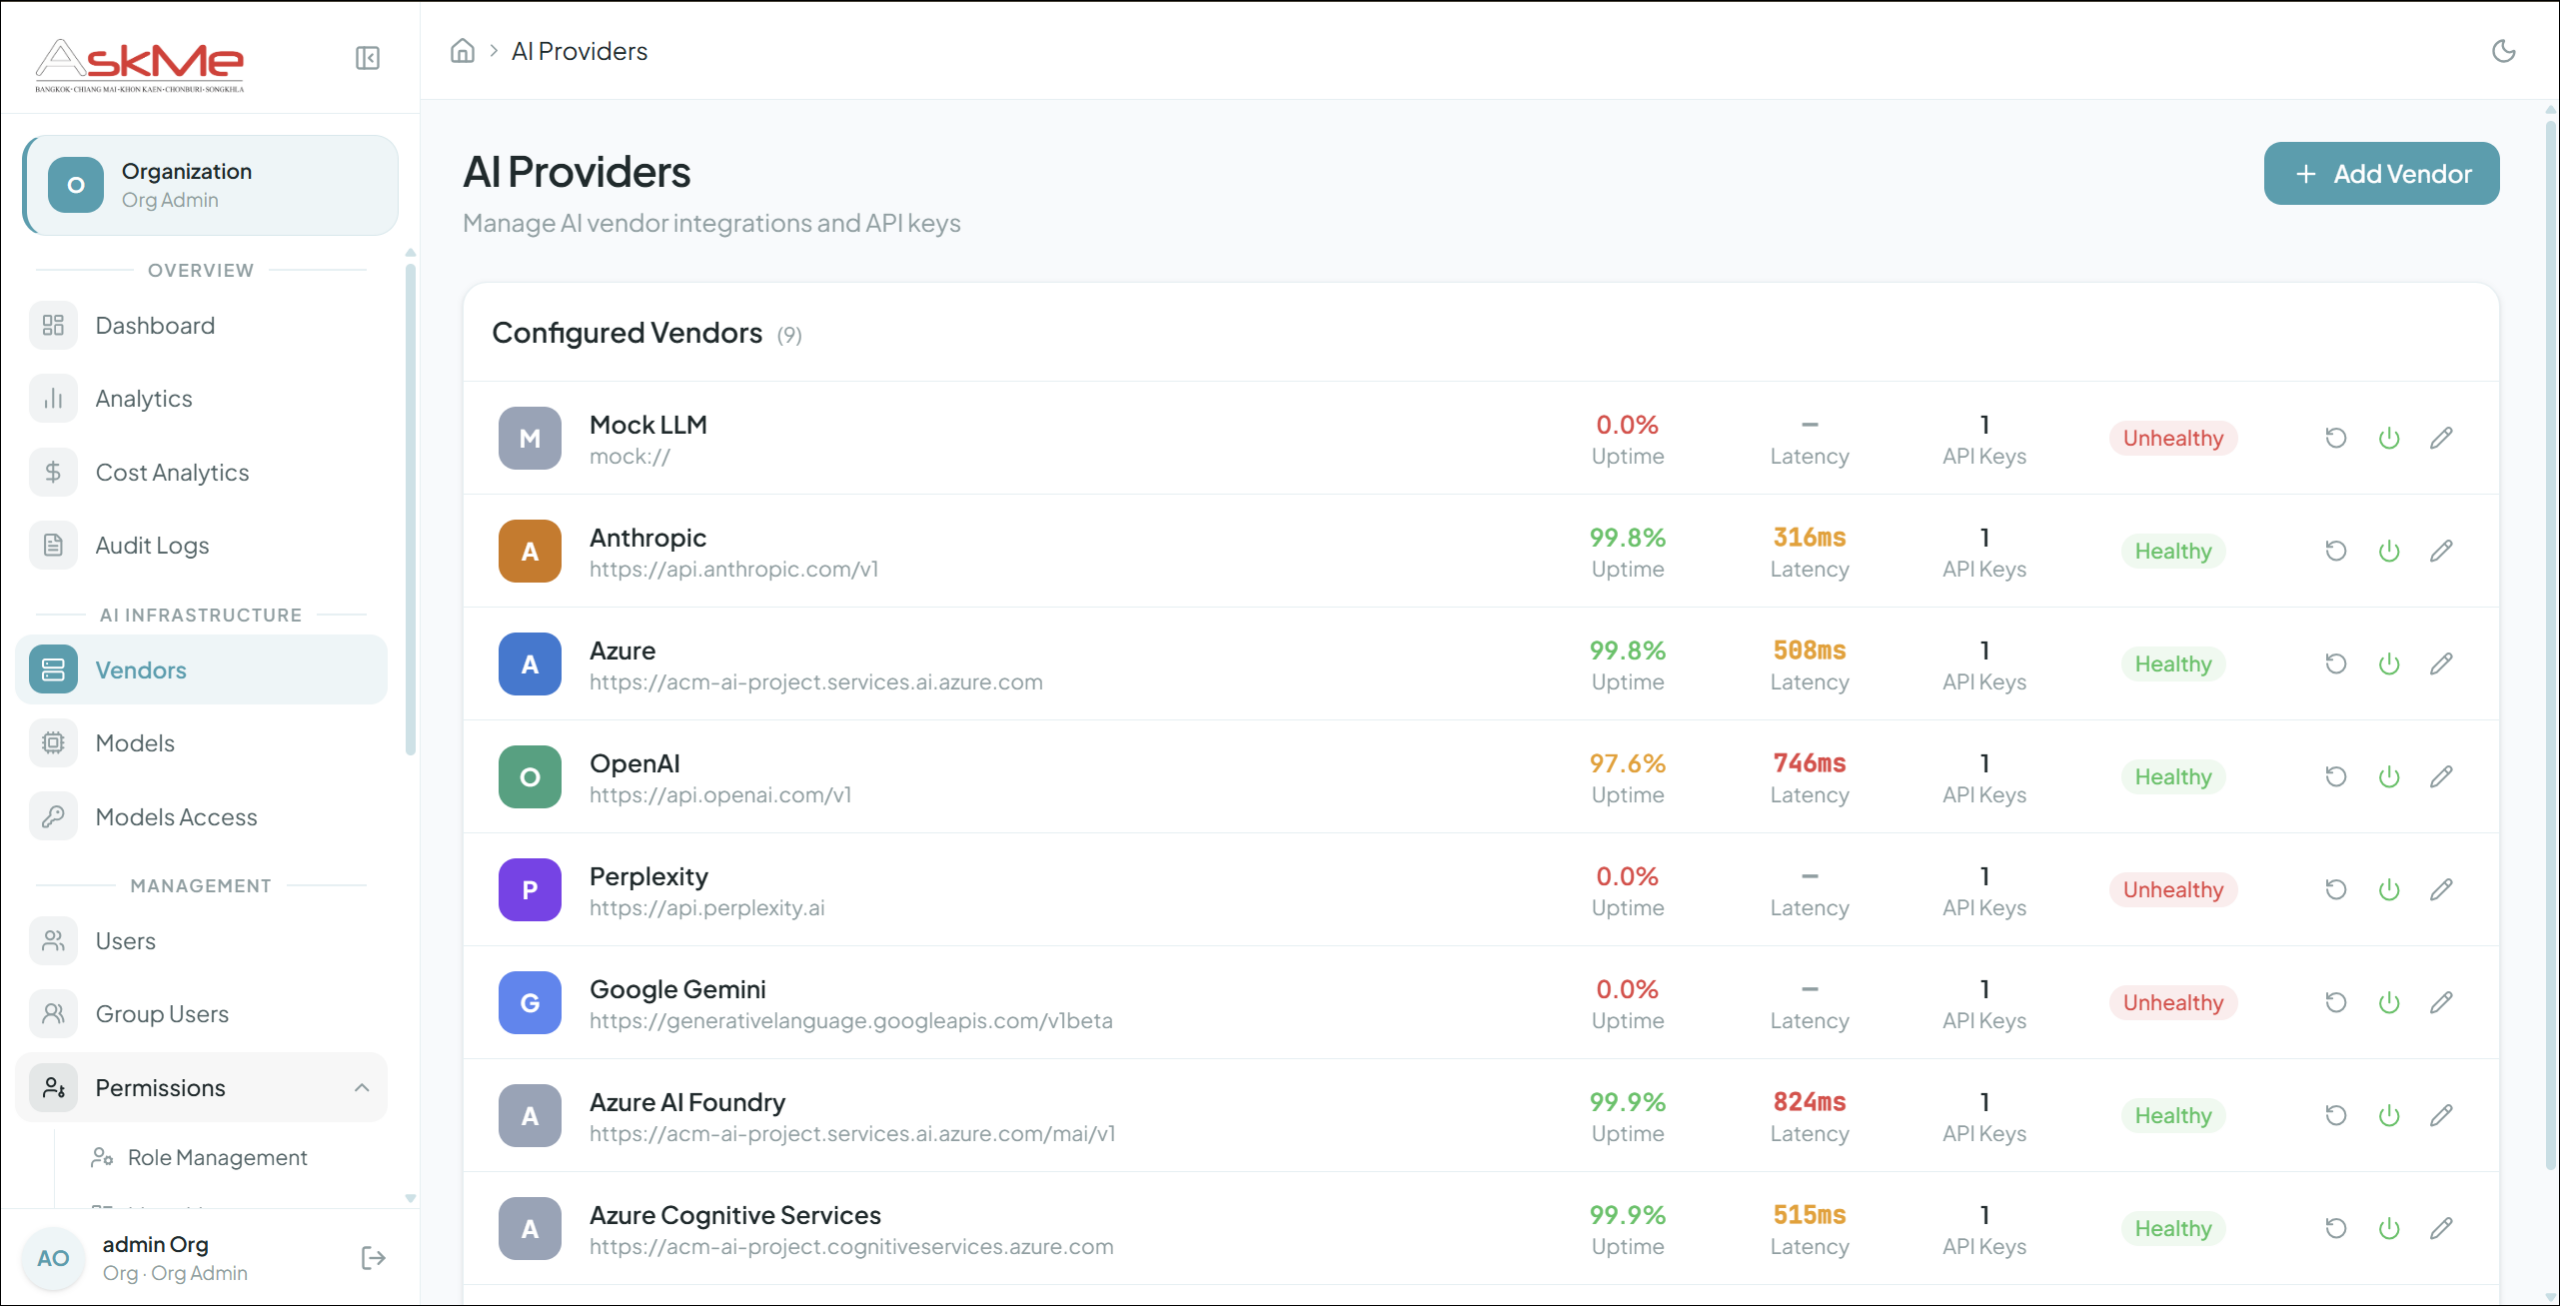Refresh health check for Azure AI Foundry
The image size is (2560, 1306).
(2335, 1116)
